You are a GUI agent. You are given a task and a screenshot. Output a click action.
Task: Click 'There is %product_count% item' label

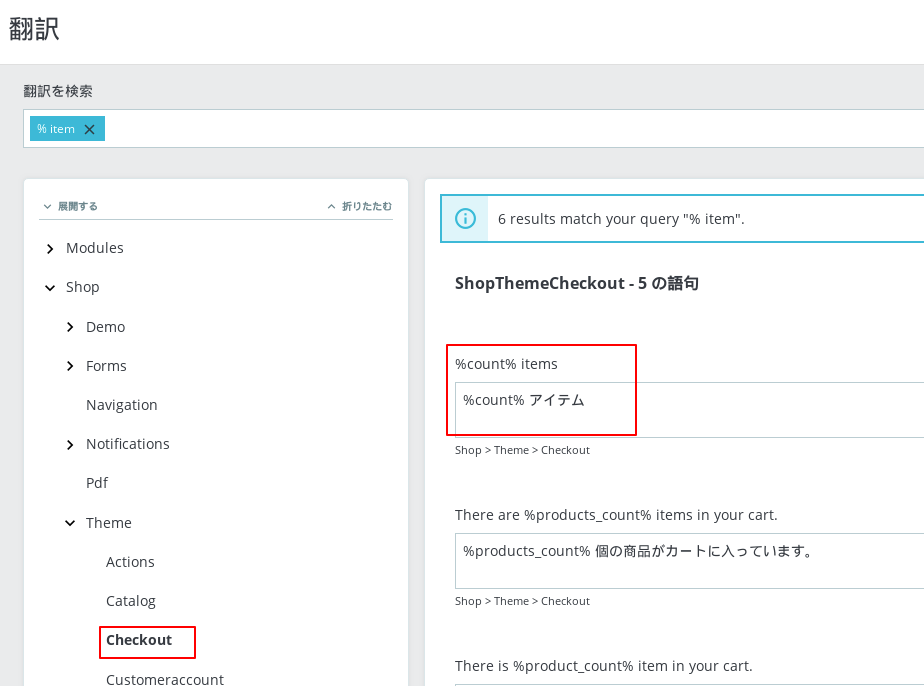pyautogui.click(x=604, y=666)
